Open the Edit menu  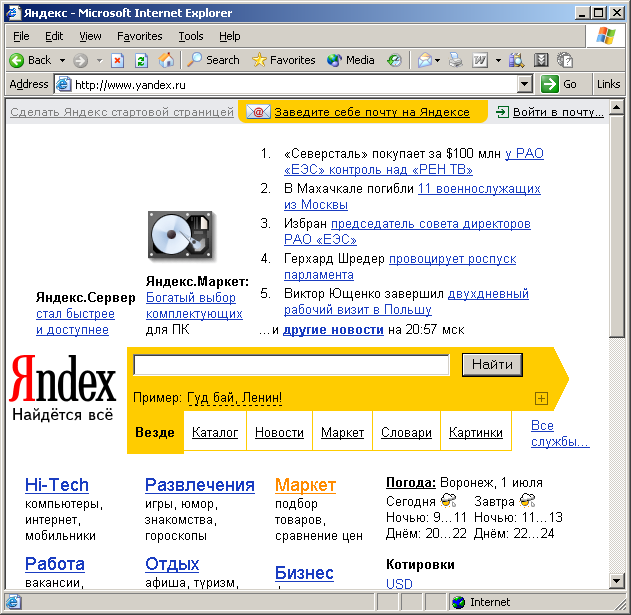[54, 36]
